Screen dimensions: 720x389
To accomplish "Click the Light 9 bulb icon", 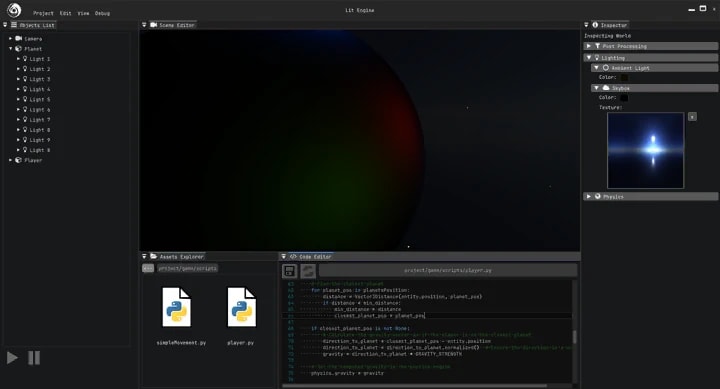I will coord(25,139).
